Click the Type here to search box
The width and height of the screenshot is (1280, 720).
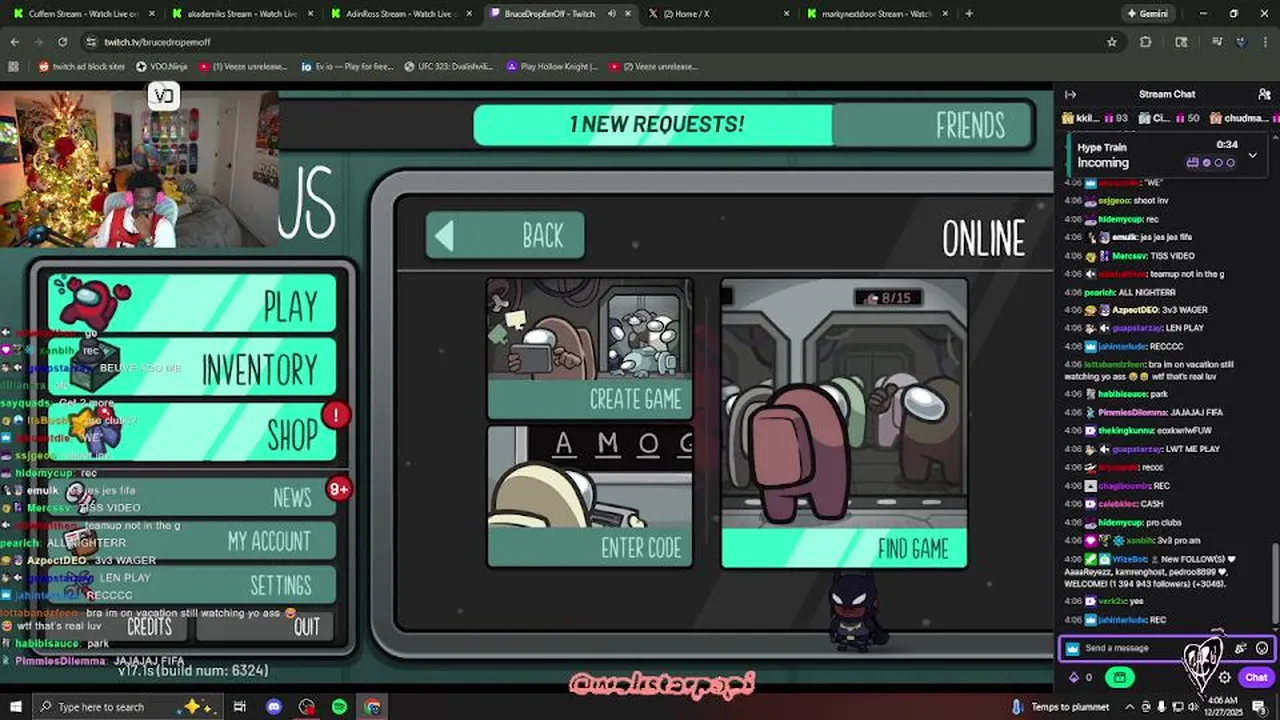pos(130,707)
